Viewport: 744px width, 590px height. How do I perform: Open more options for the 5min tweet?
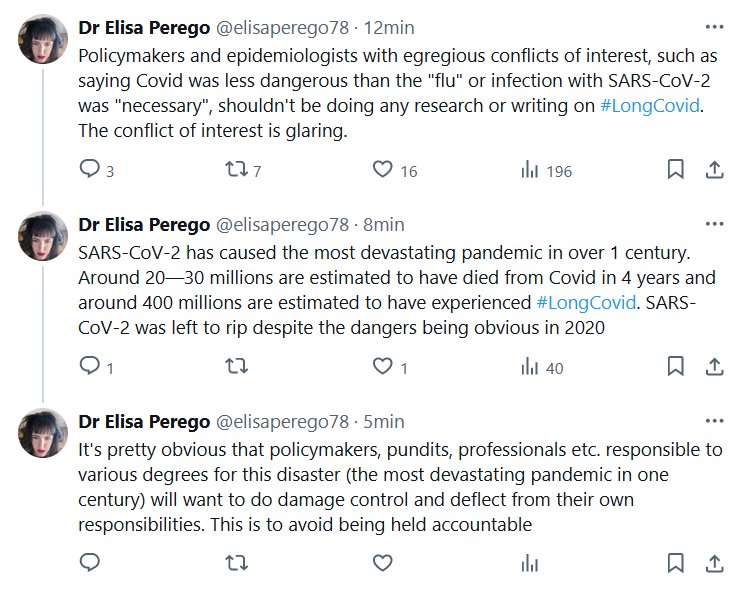point(714,422)
